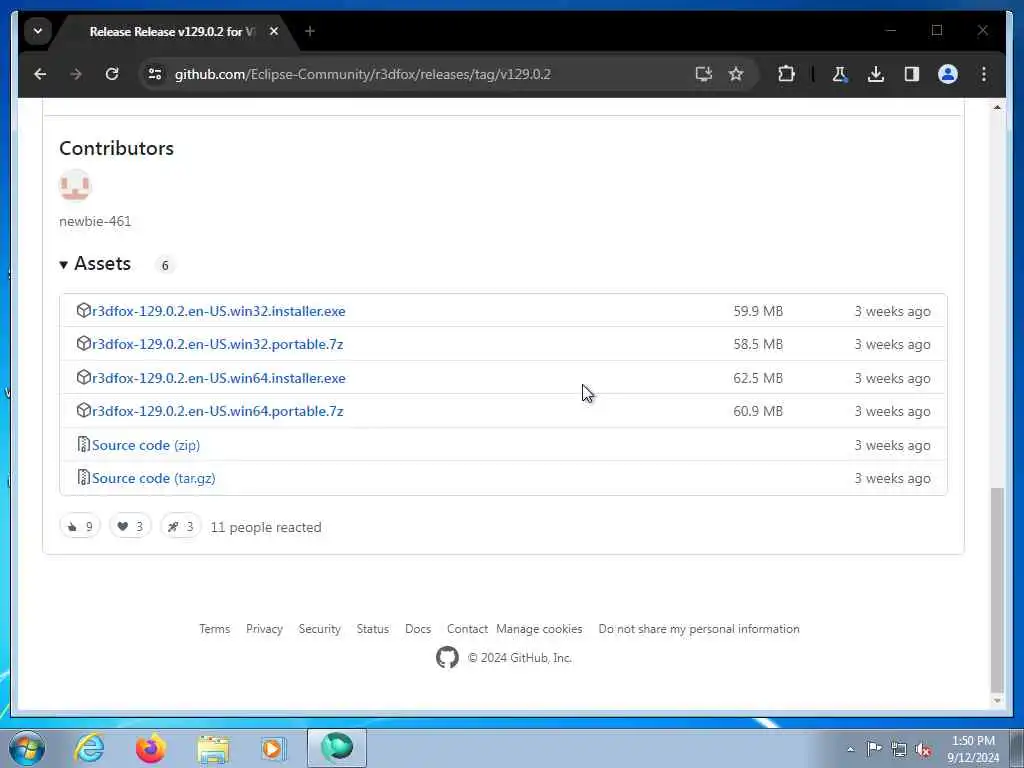Open the tab search dropdown arrow

[x=38, y=31]
